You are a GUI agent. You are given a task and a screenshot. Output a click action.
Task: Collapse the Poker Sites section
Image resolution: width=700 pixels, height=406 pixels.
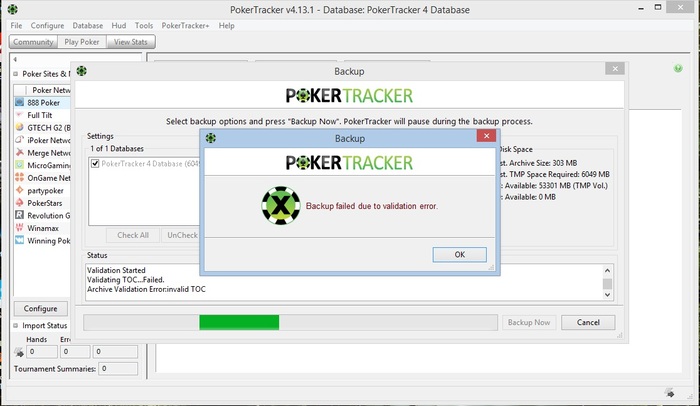pyautogui.click(x=16, y=74)
